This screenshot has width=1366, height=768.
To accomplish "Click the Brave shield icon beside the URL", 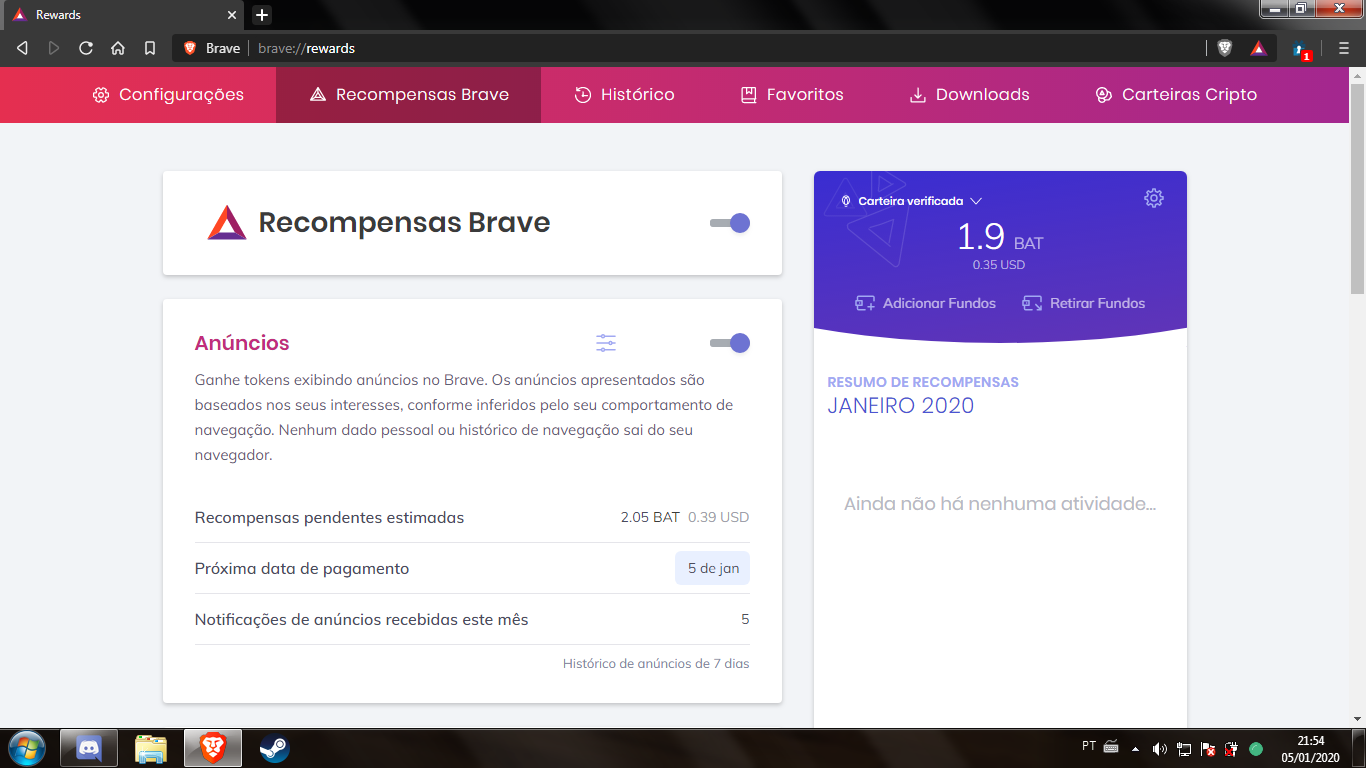I will (x=192, y=48).
